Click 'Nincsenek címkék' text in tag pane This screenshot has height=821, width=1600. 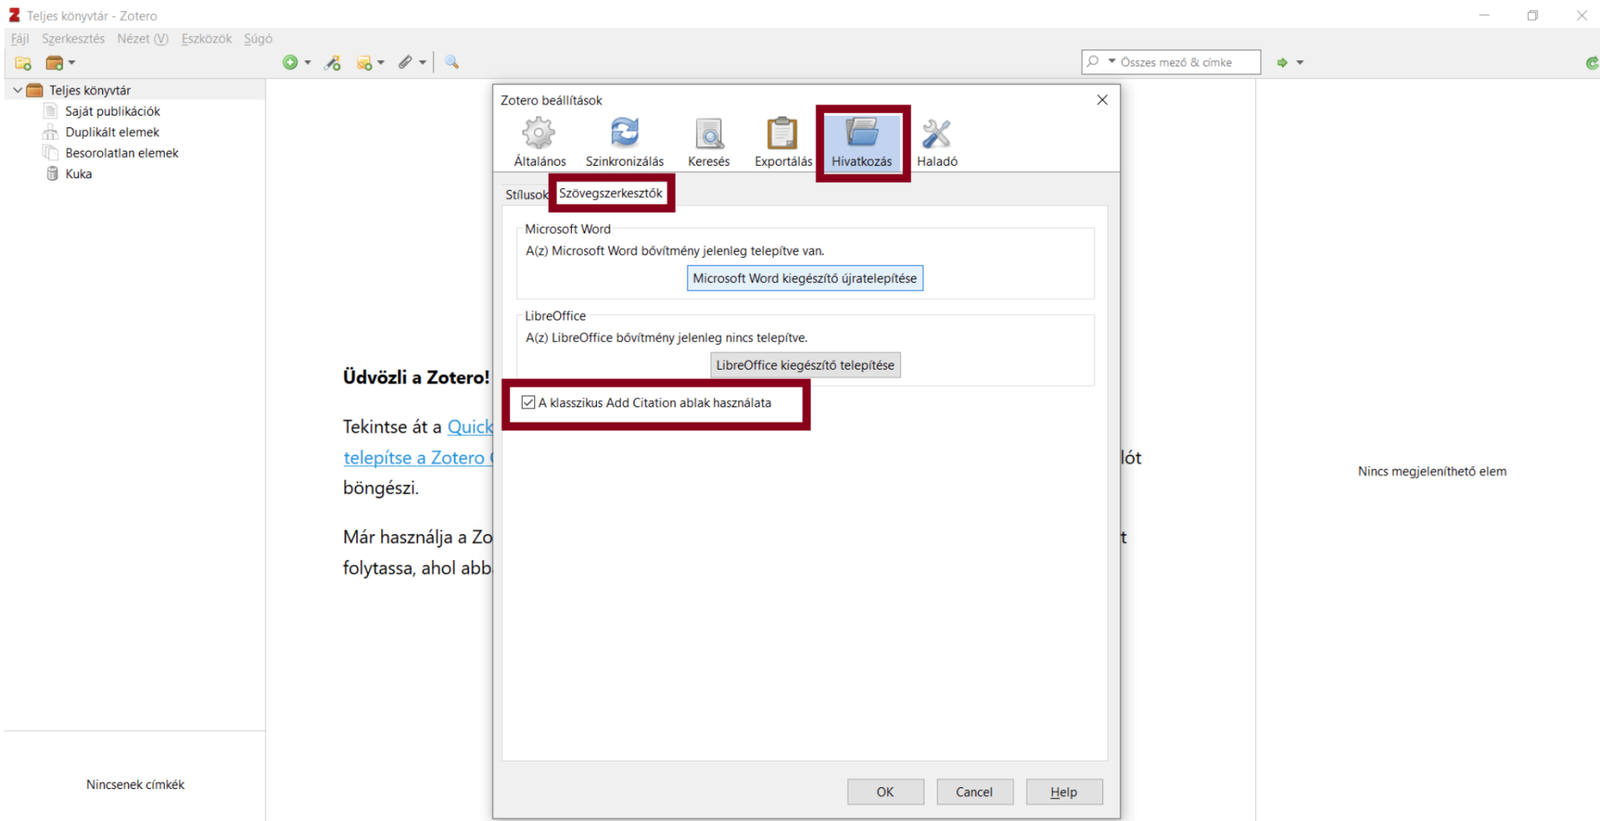(x=135, y=785)
